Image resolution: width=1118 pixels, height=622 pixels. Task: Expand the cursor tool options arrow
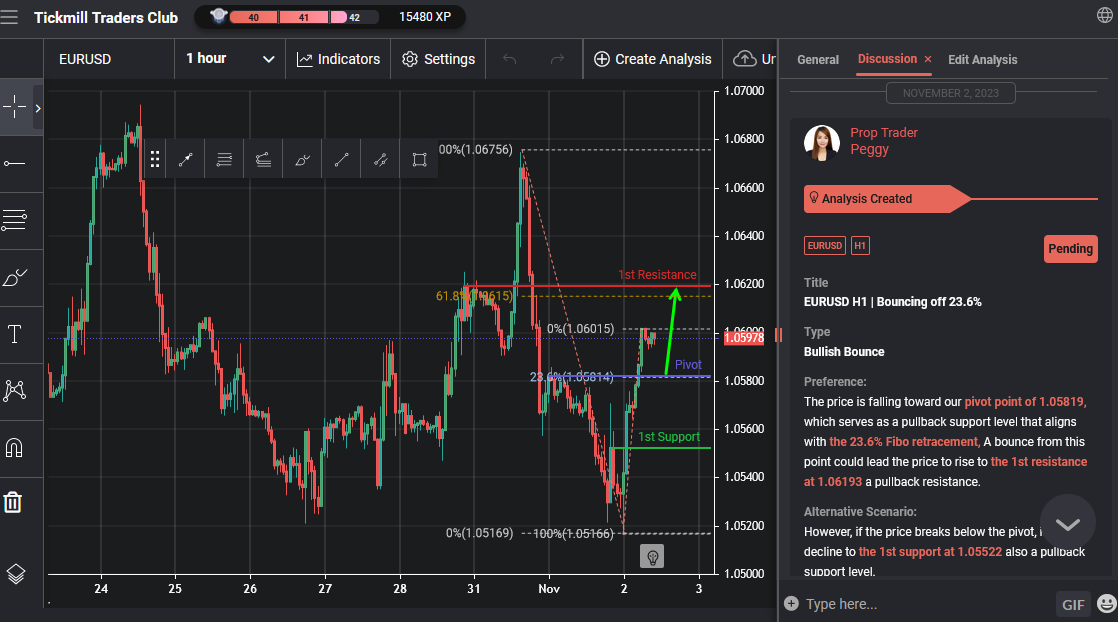38,108
